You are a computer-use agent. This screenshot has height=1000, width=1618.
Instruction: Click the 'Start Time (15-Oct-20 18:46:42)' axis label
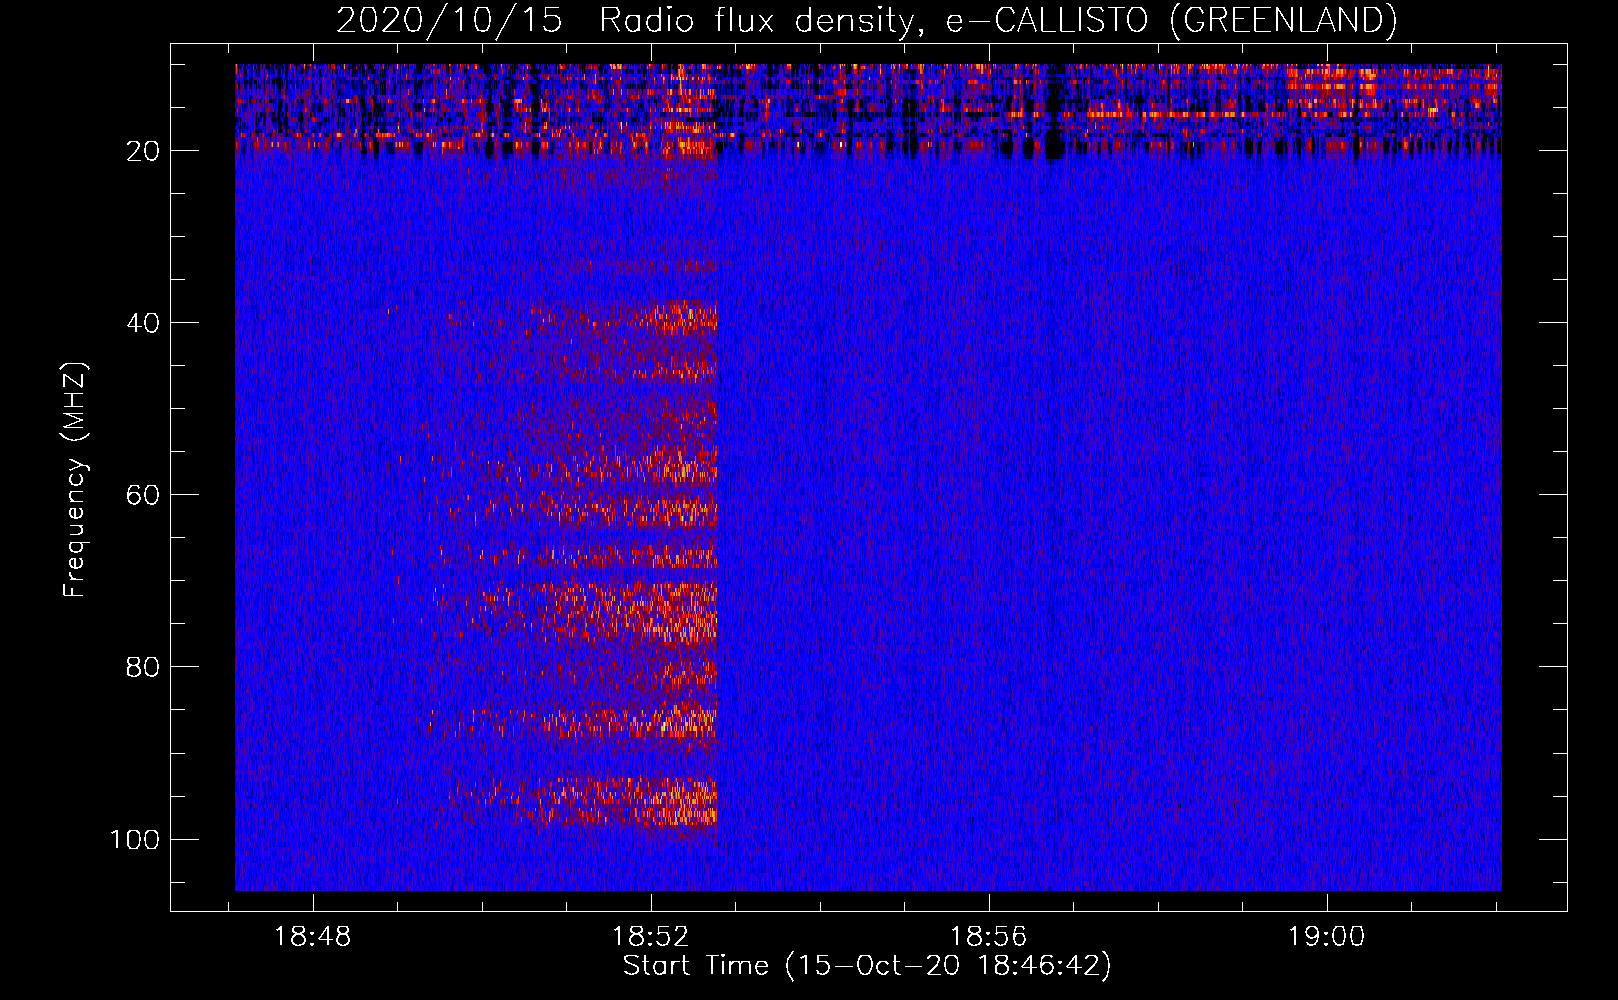click(867, 966)
